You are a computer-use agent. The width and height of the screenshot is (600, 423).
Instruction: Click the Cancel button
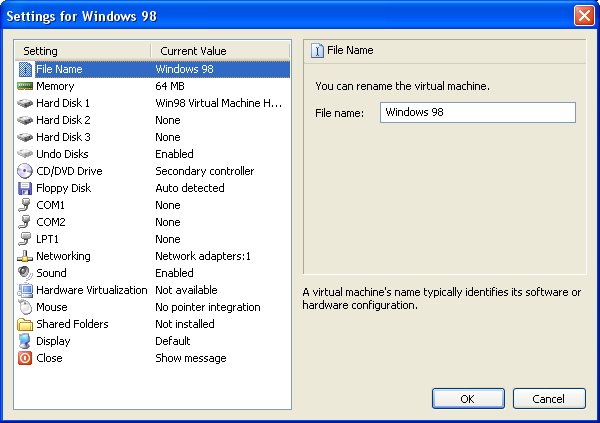(x=549, y=399)
